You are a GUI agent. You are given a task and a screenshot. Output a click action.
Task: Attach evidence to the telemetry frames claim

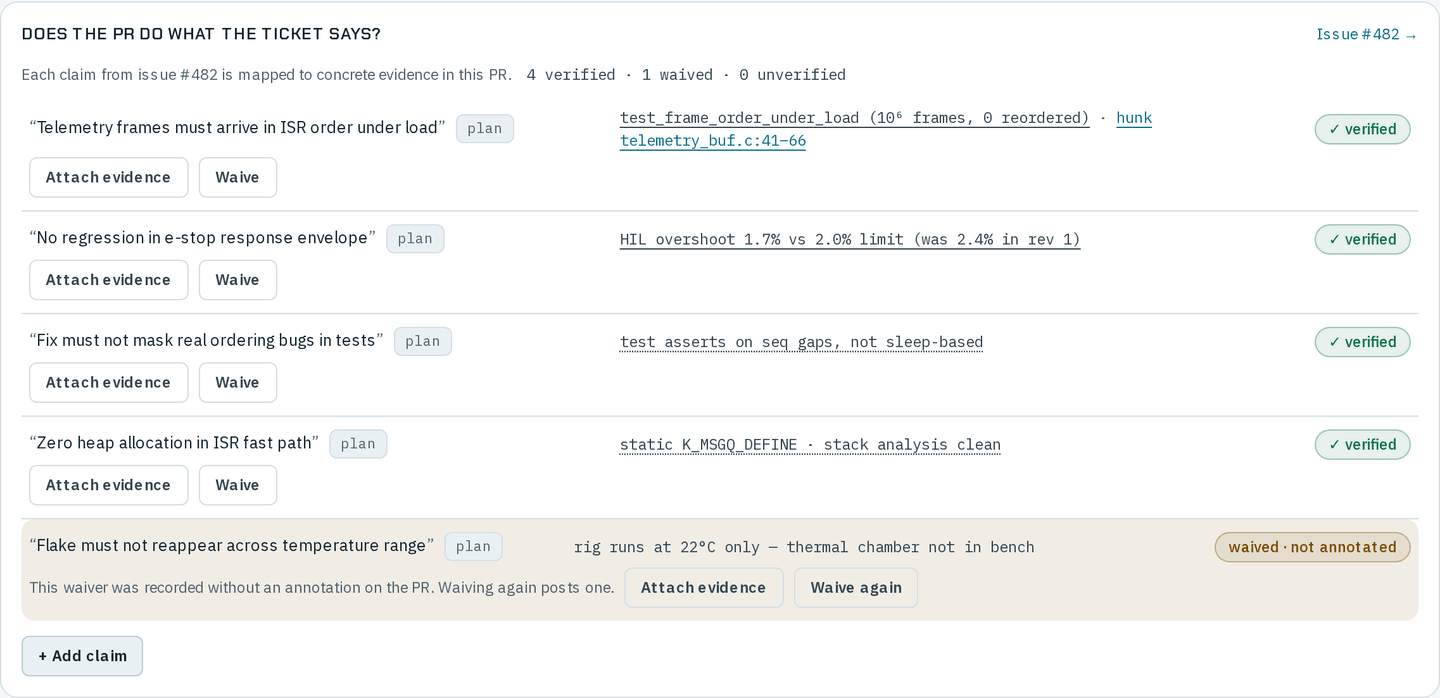[x=108, y=177]
